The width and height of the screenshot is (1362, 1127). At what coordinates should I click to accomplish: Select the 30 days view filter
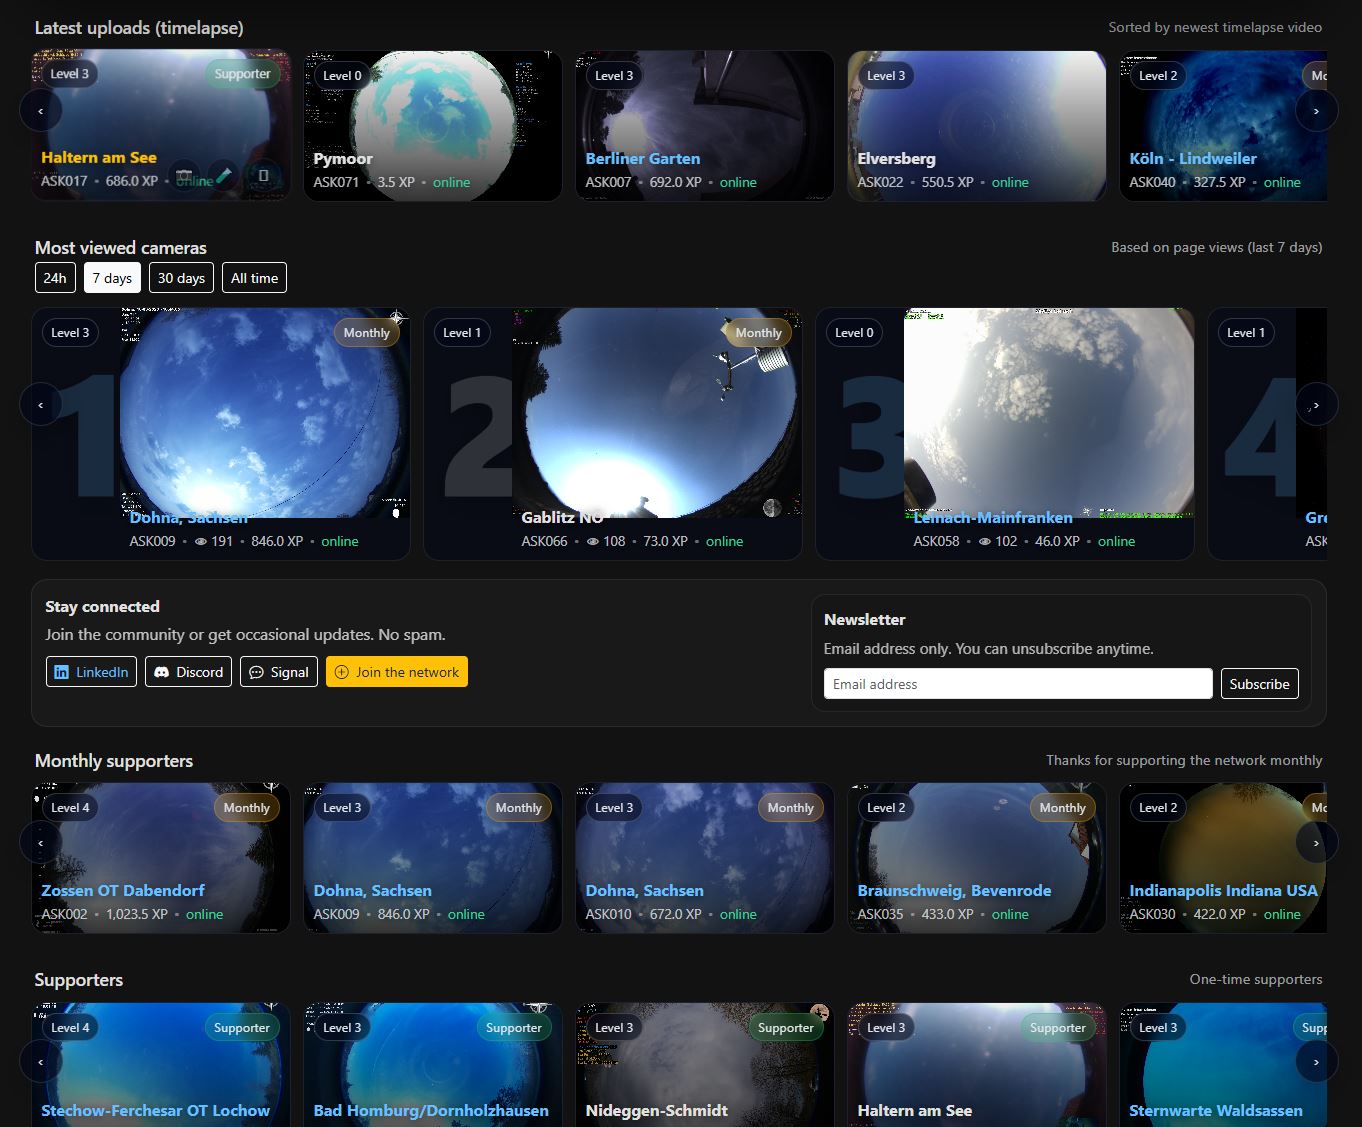point(181,277)
